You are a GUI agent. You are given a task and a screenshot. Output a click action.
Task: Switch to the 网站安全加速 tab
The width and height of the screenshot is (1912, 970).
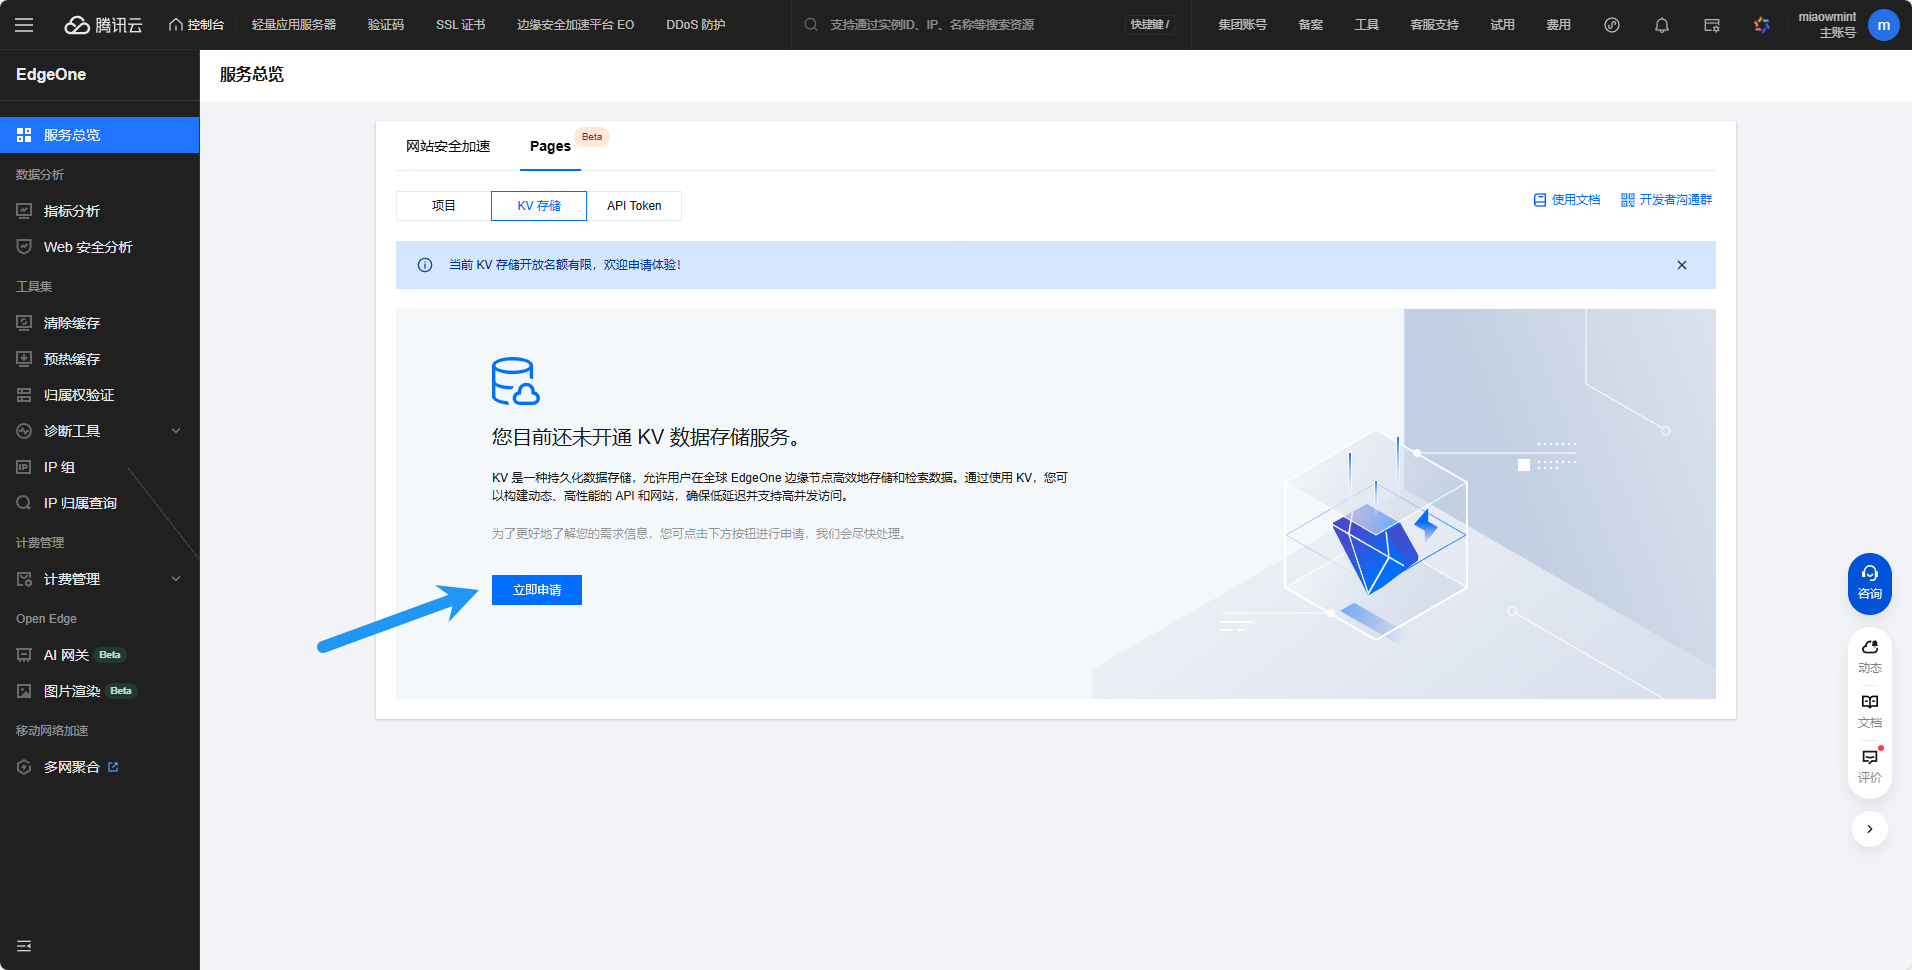tap(448, 146)
